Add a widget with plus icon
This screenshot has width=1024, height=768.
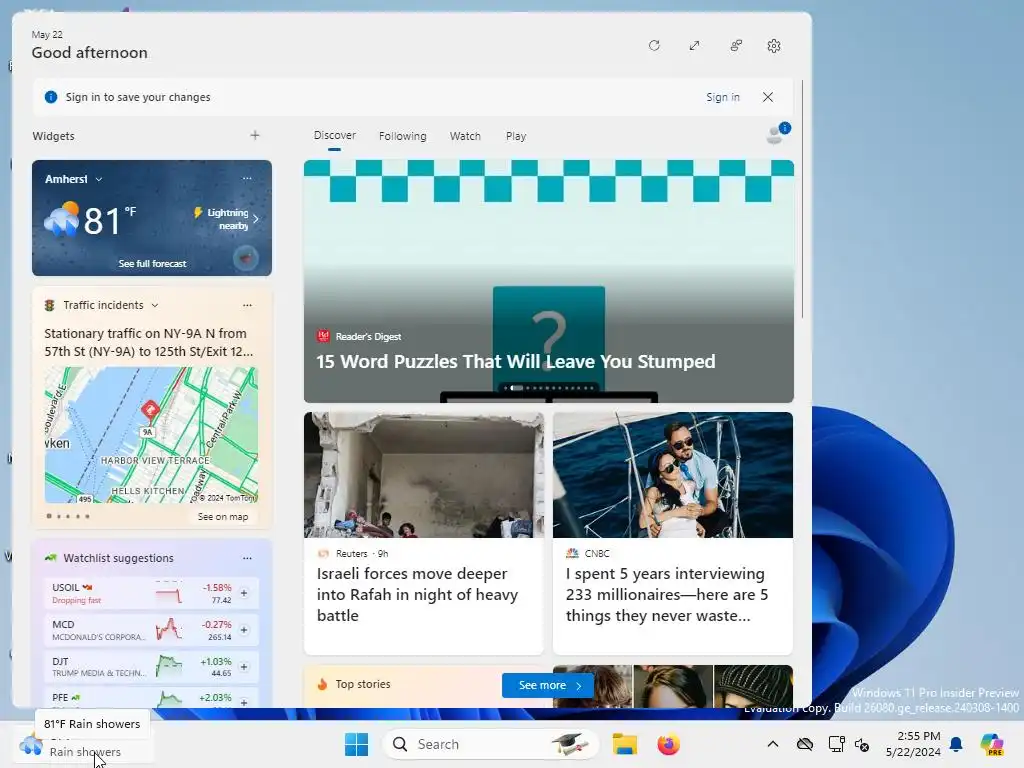pyautogui.click(x=255, y=135)
